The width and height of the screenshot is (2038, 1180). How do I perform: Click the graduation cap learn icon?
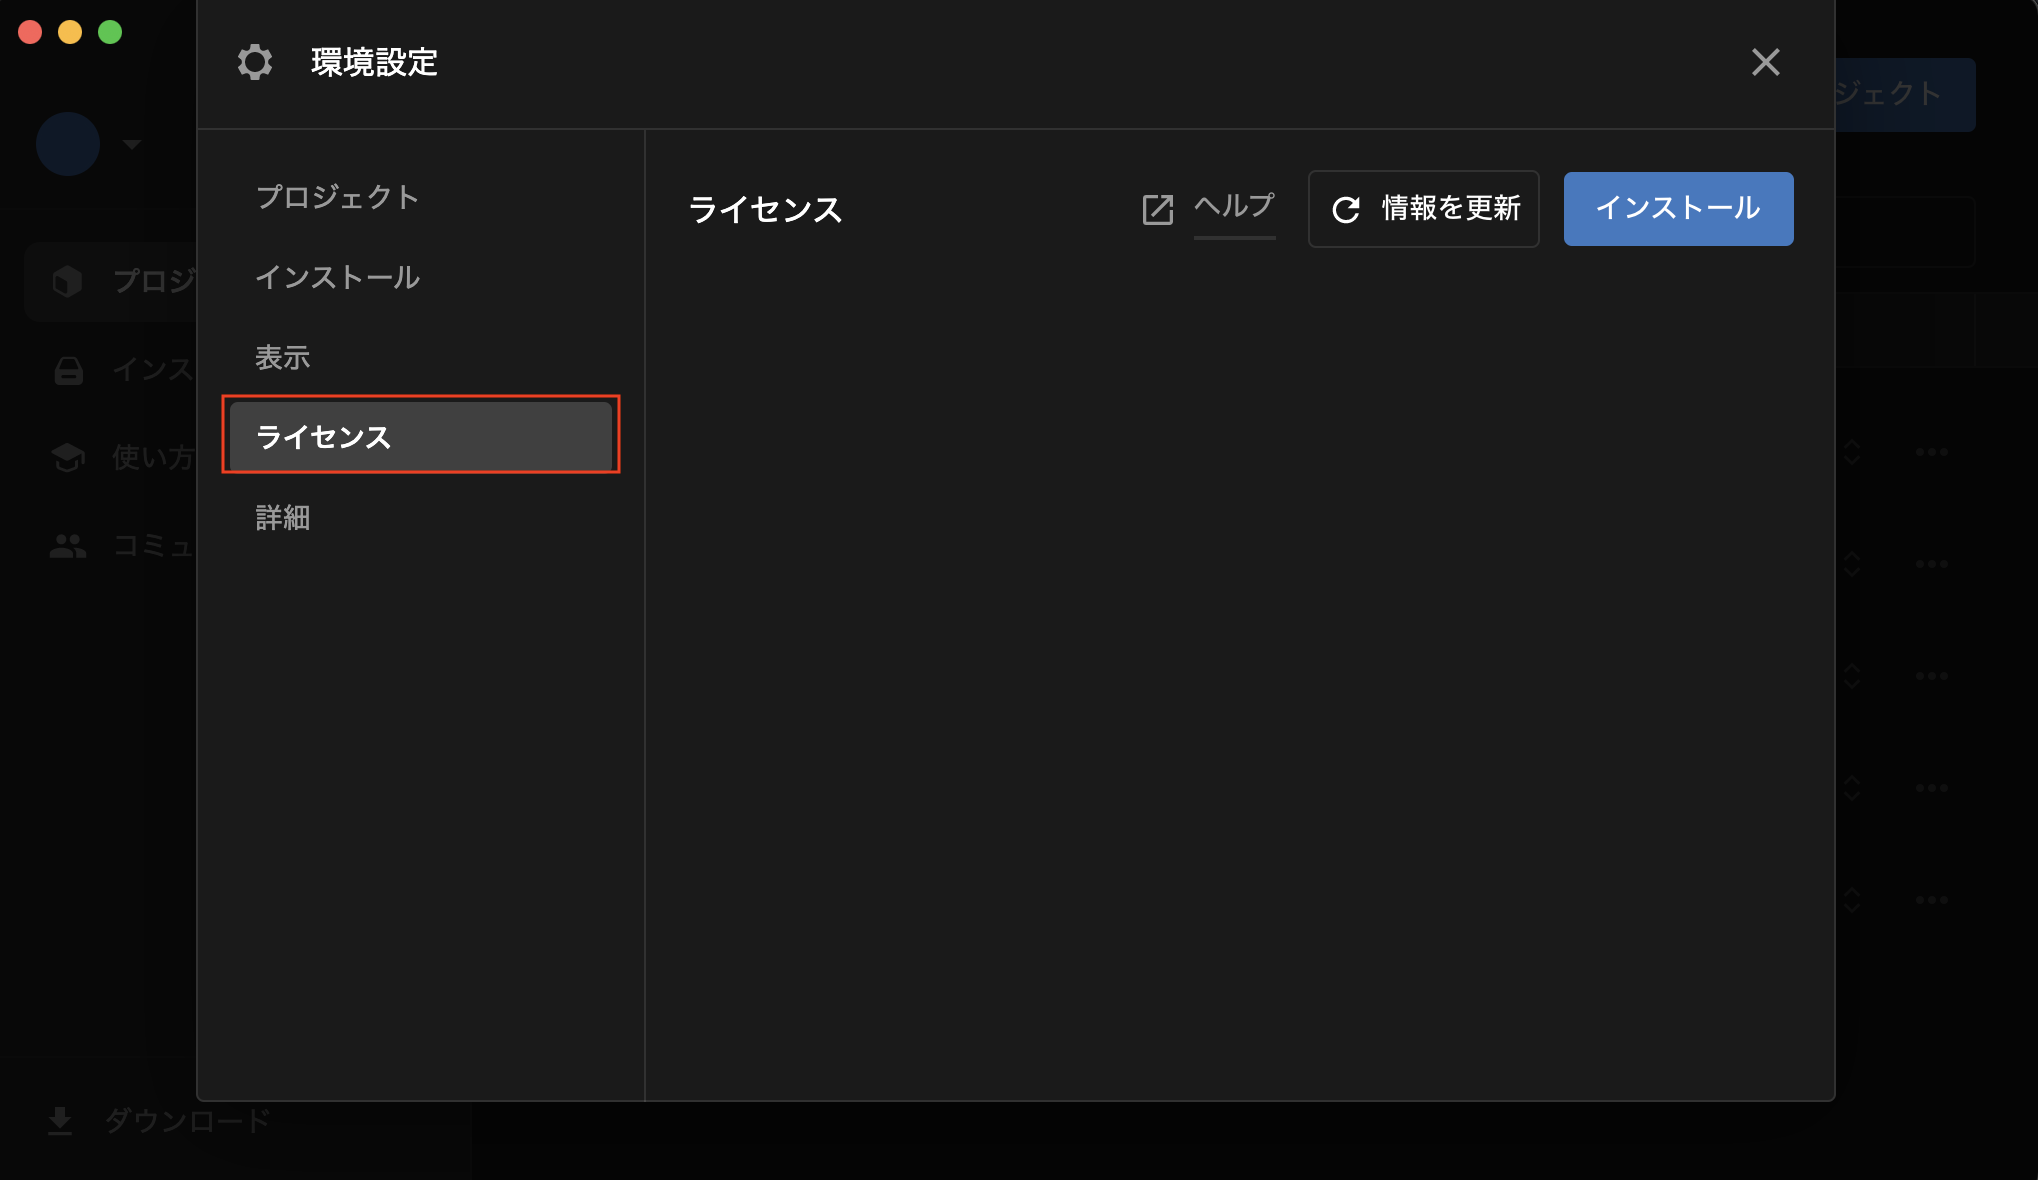[68, 458]
